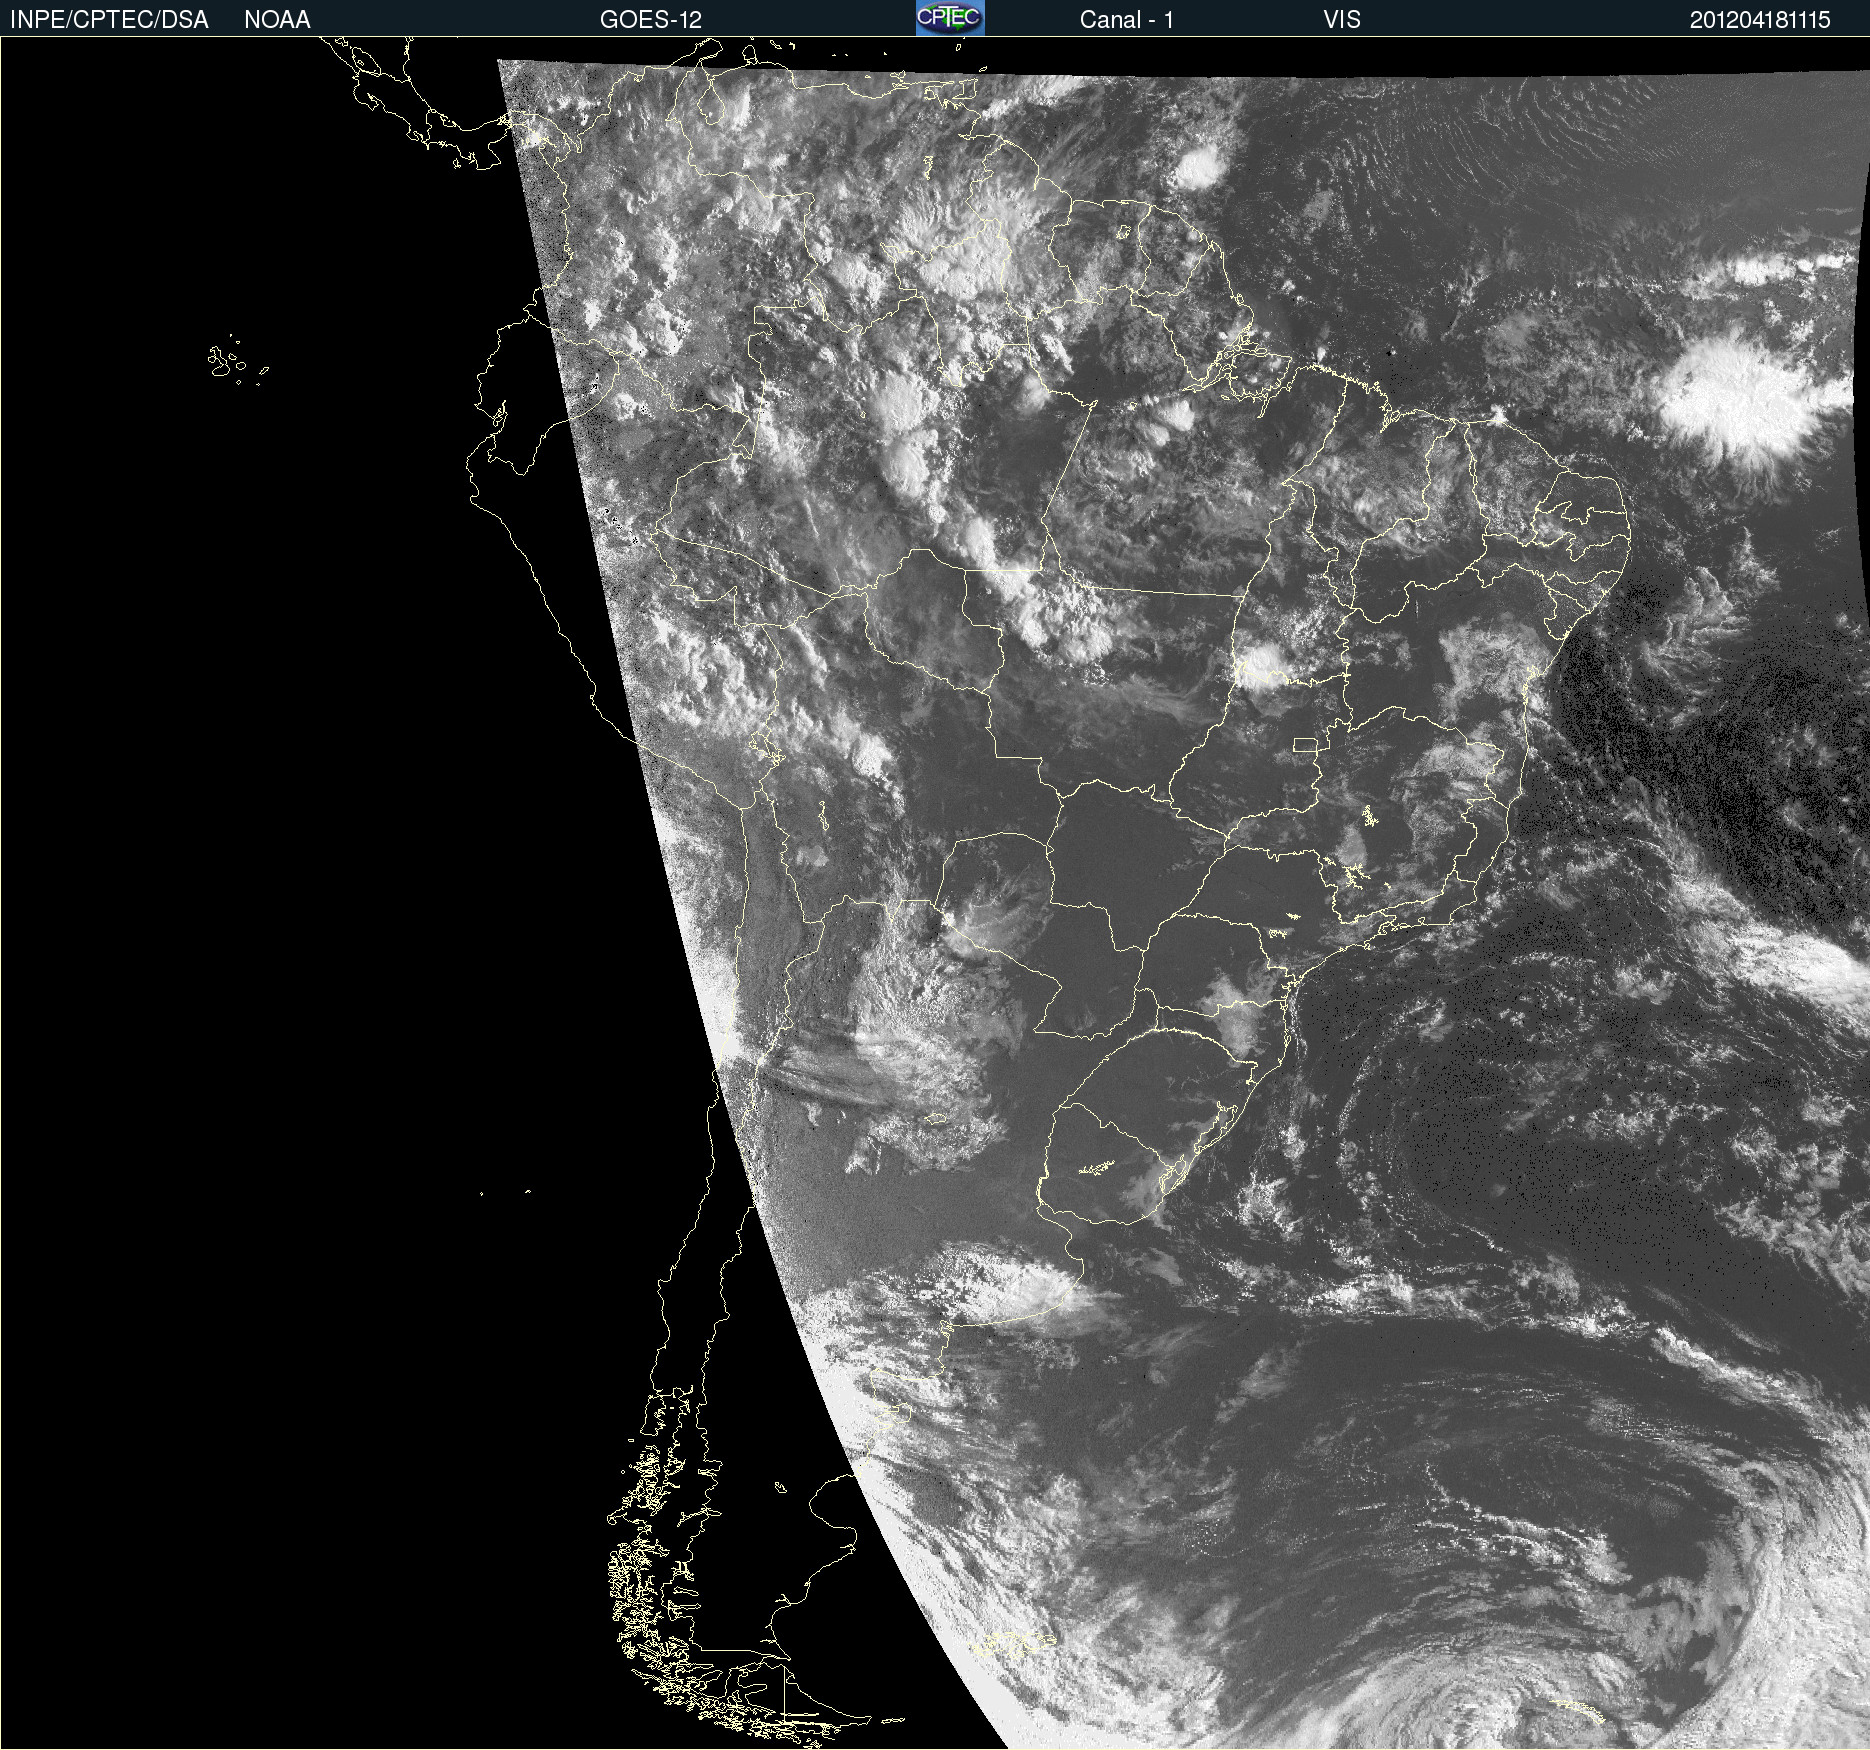The image size is (1870, 1750).
Task: Click the NOAA label in header
Action: (277, 20)
